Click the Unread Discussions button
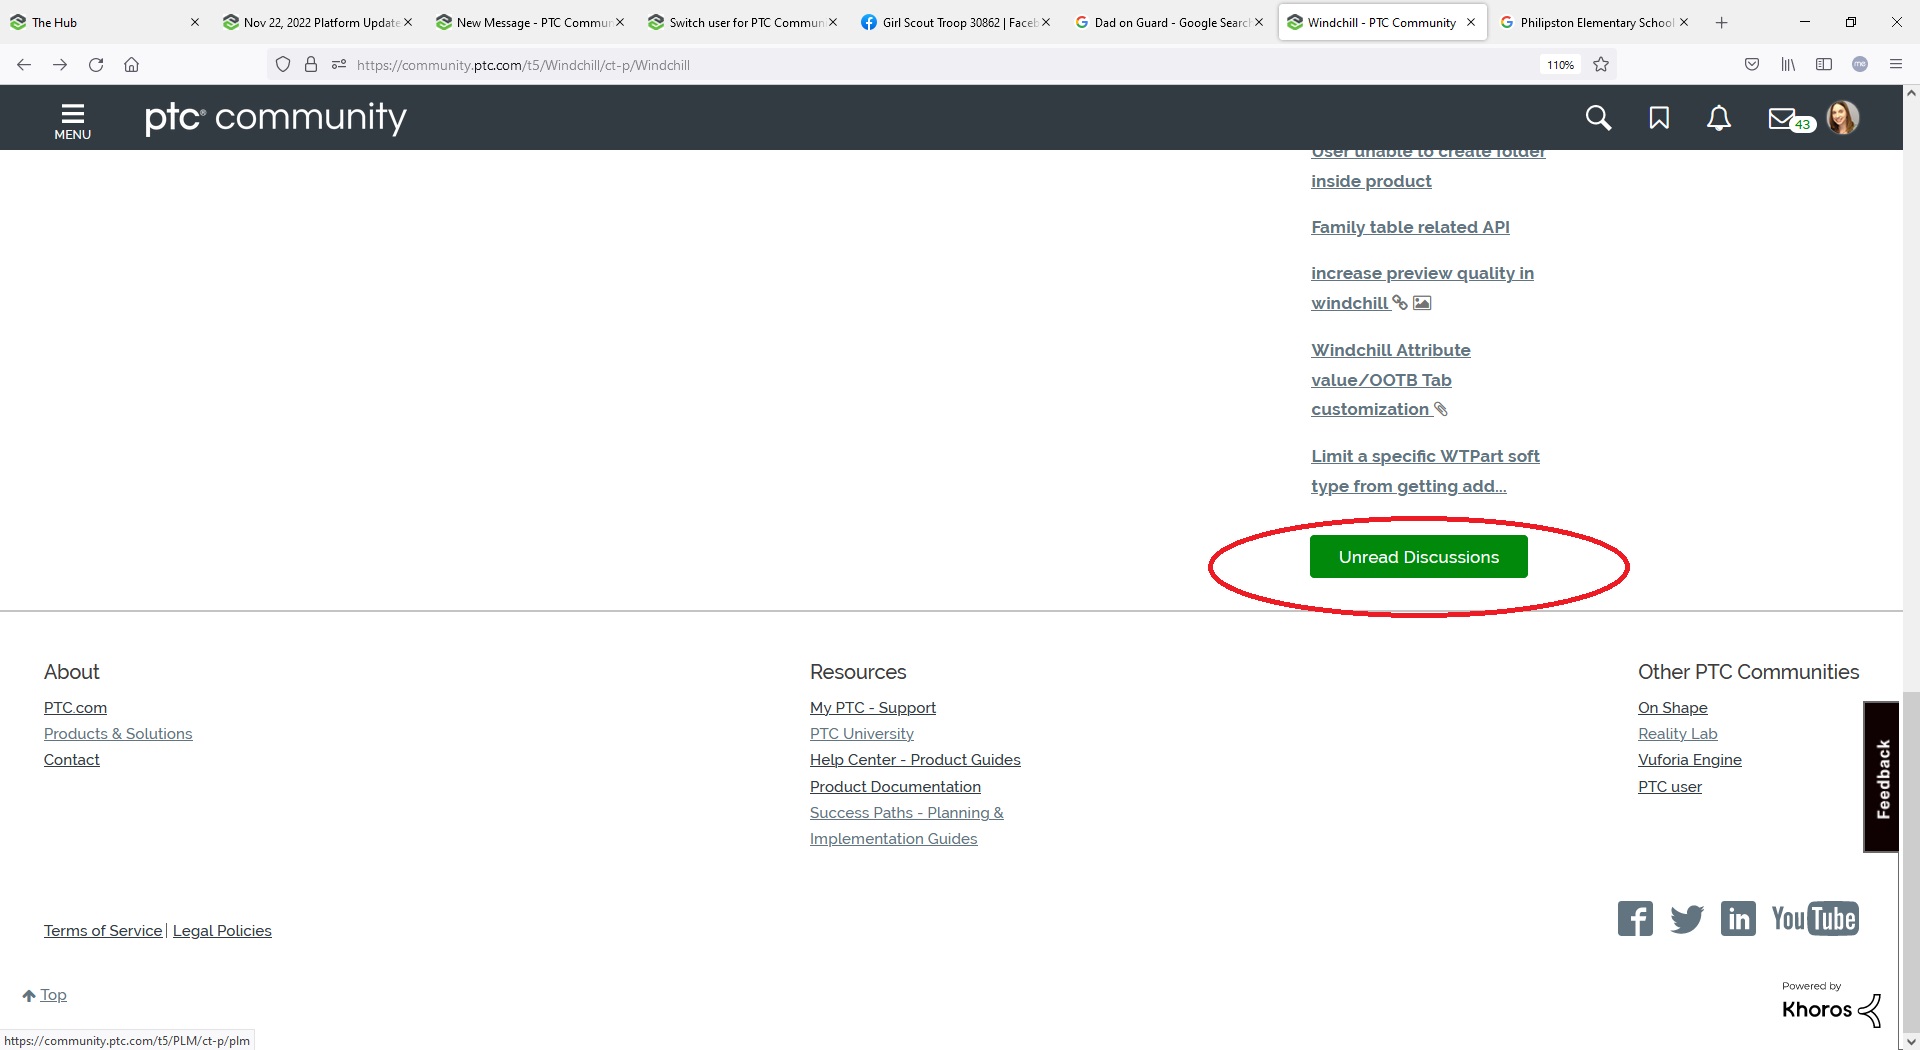Screen dimensions: 1920x1050 click(x=1418, y=556)
